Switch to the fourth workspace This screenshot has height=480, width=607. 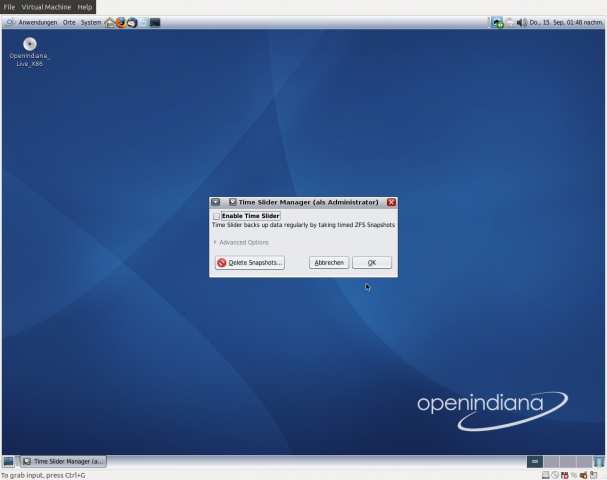tap(584, 461)
